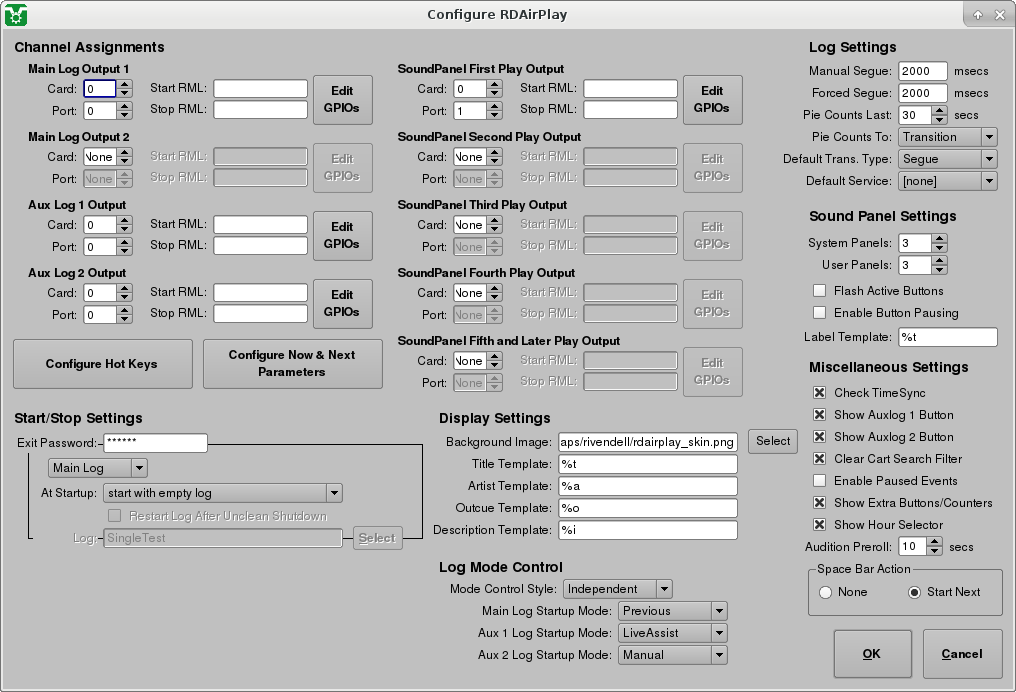Open the Configure Hot Keys dialog
Image resolution: width=1016 pixels, height=692 pixels.
[x=102, y=363]
